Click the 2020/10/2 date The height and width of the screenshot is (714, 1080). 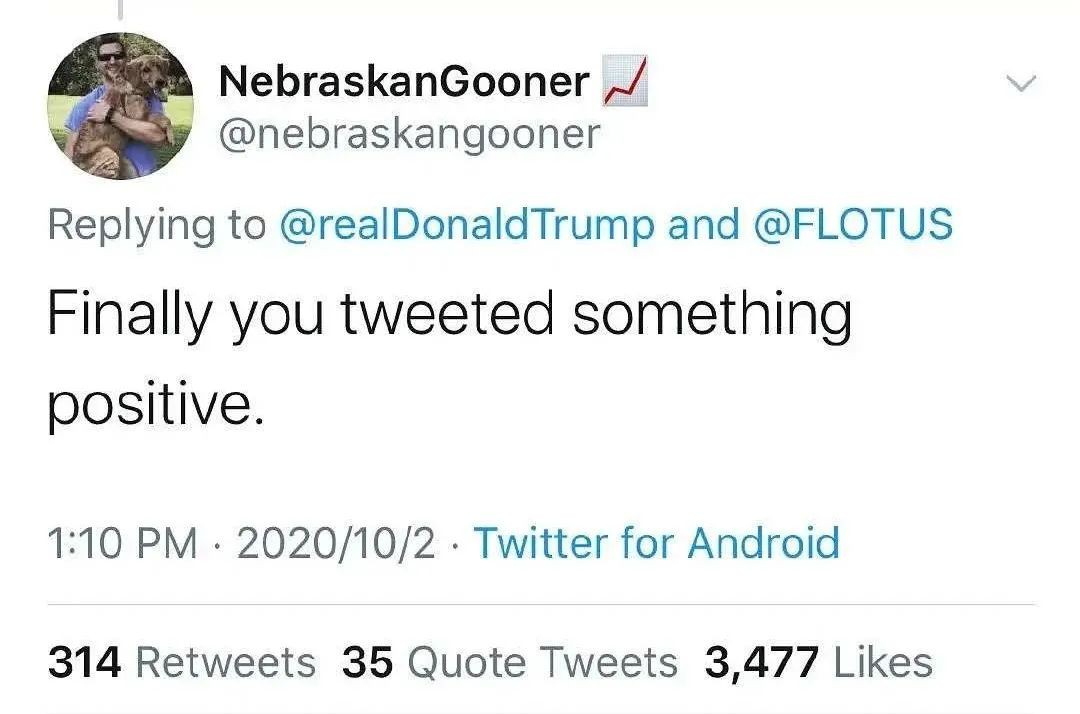coord(338,543)
